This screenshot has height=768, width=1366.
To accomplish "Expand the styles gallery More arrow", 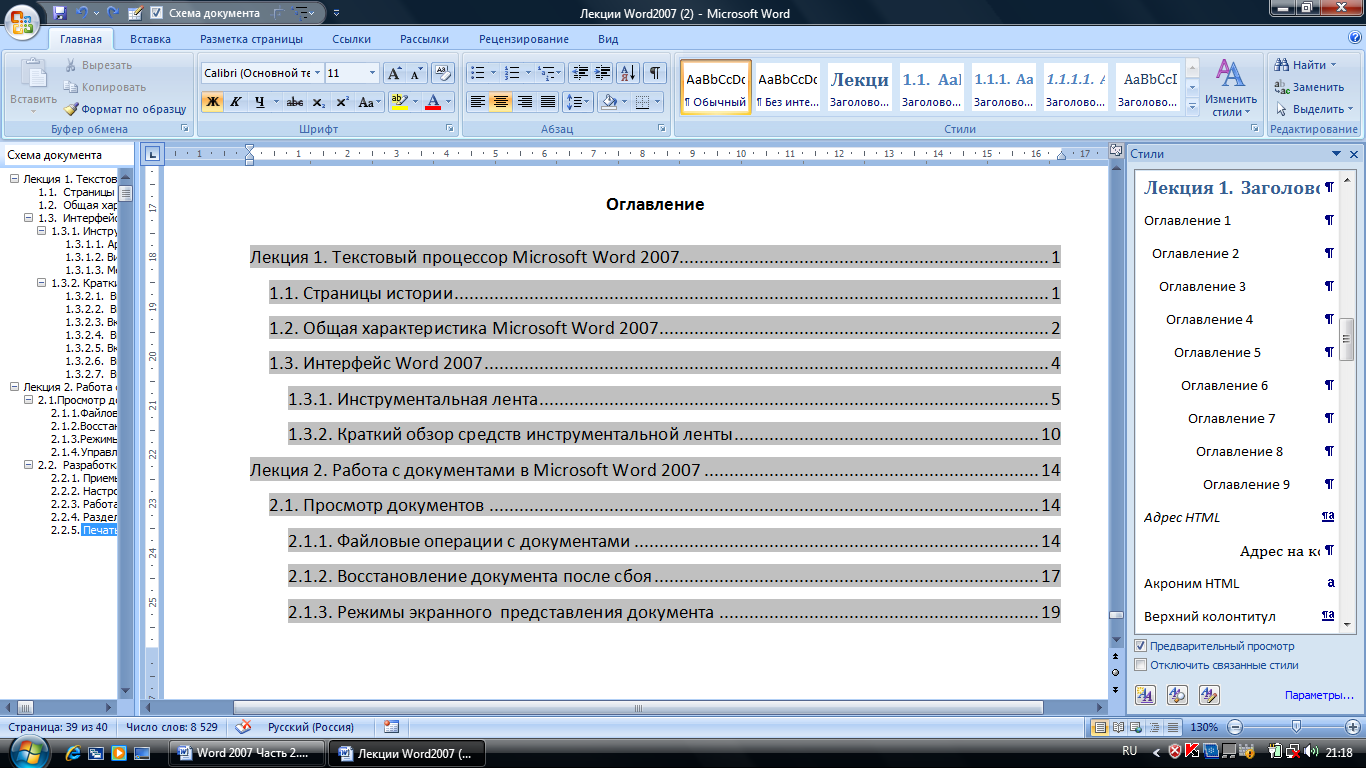I will (1192, 108).
